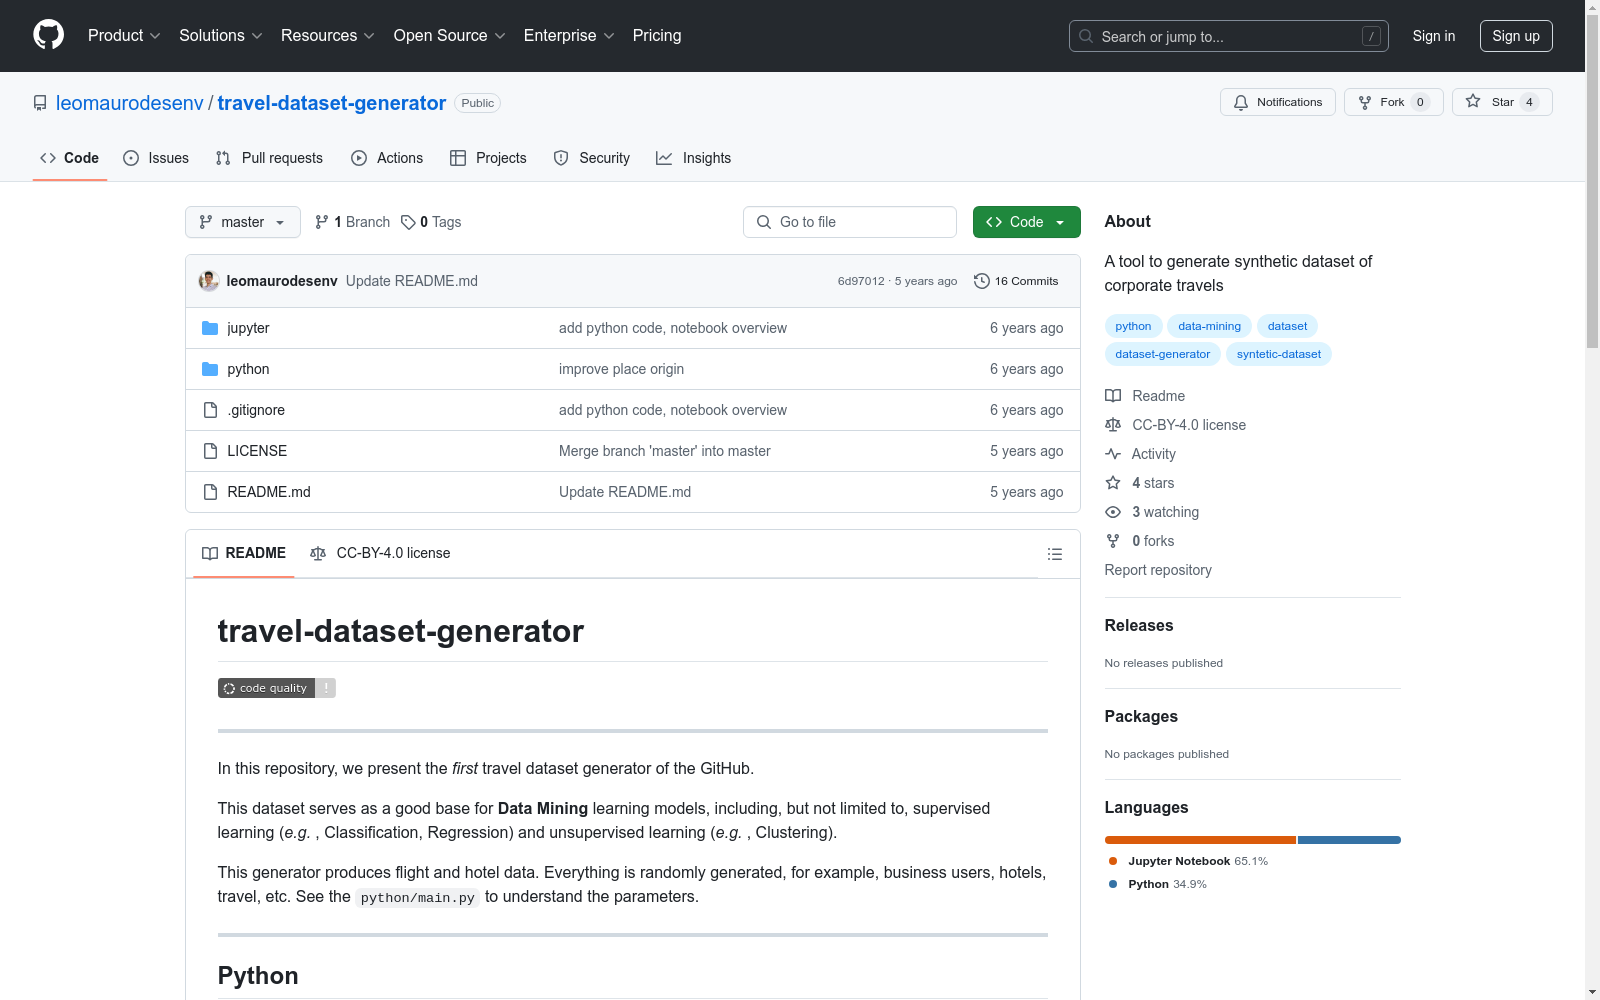Image resolution: width=1600 pixels, height=1000 pixels.
Task: Open the "Merge branch 'master' into master" commit
Action: (x=665, y=451)
